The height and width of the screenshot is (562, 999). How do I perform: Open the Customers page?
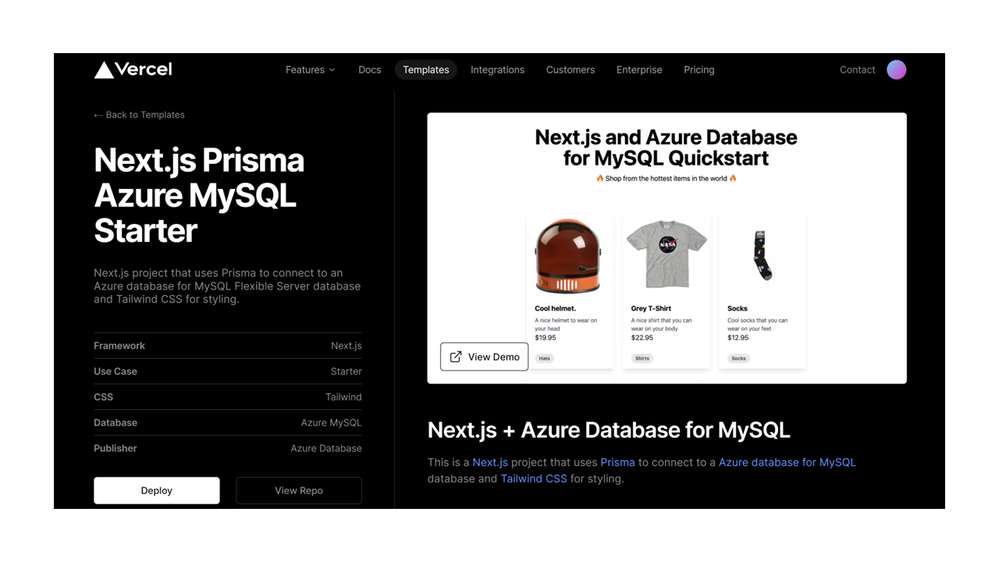(x=570, y=69)
